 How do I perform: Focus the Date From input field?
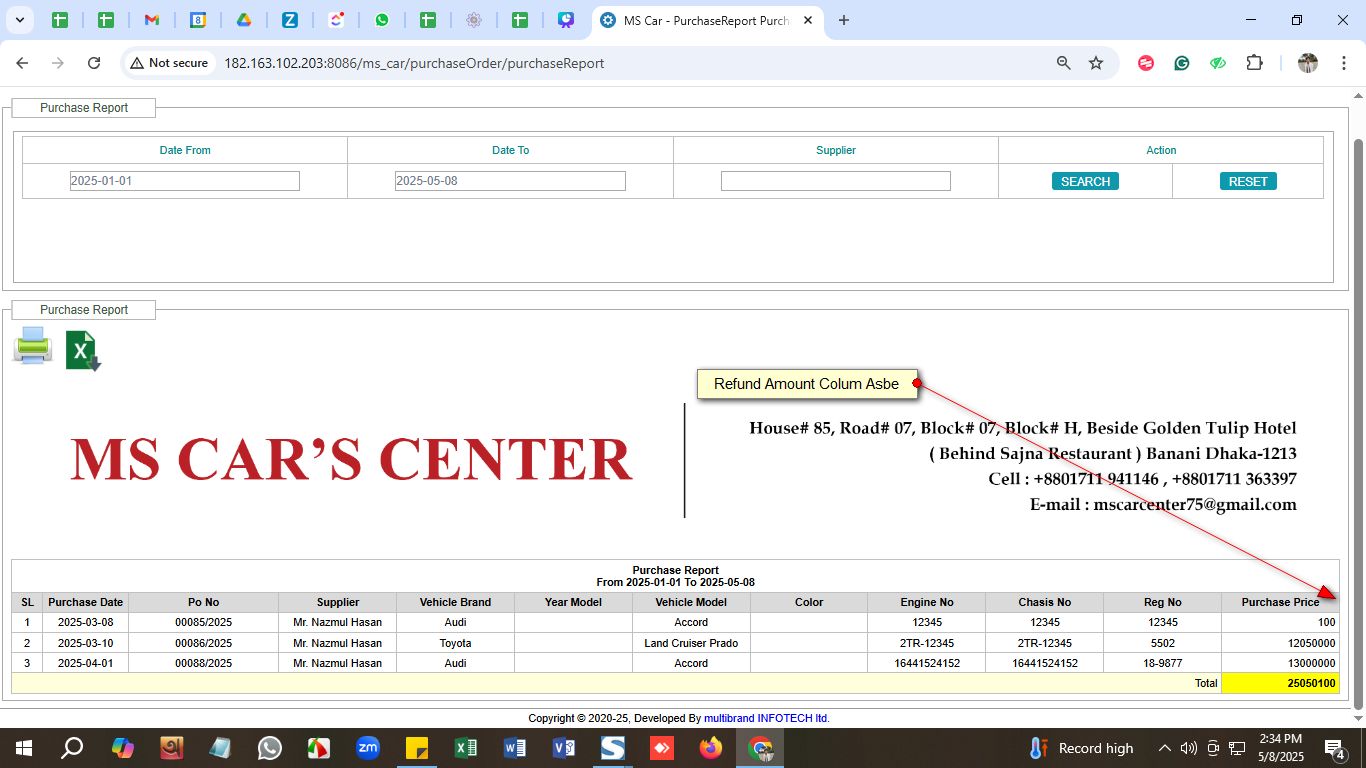coord(185,181)
